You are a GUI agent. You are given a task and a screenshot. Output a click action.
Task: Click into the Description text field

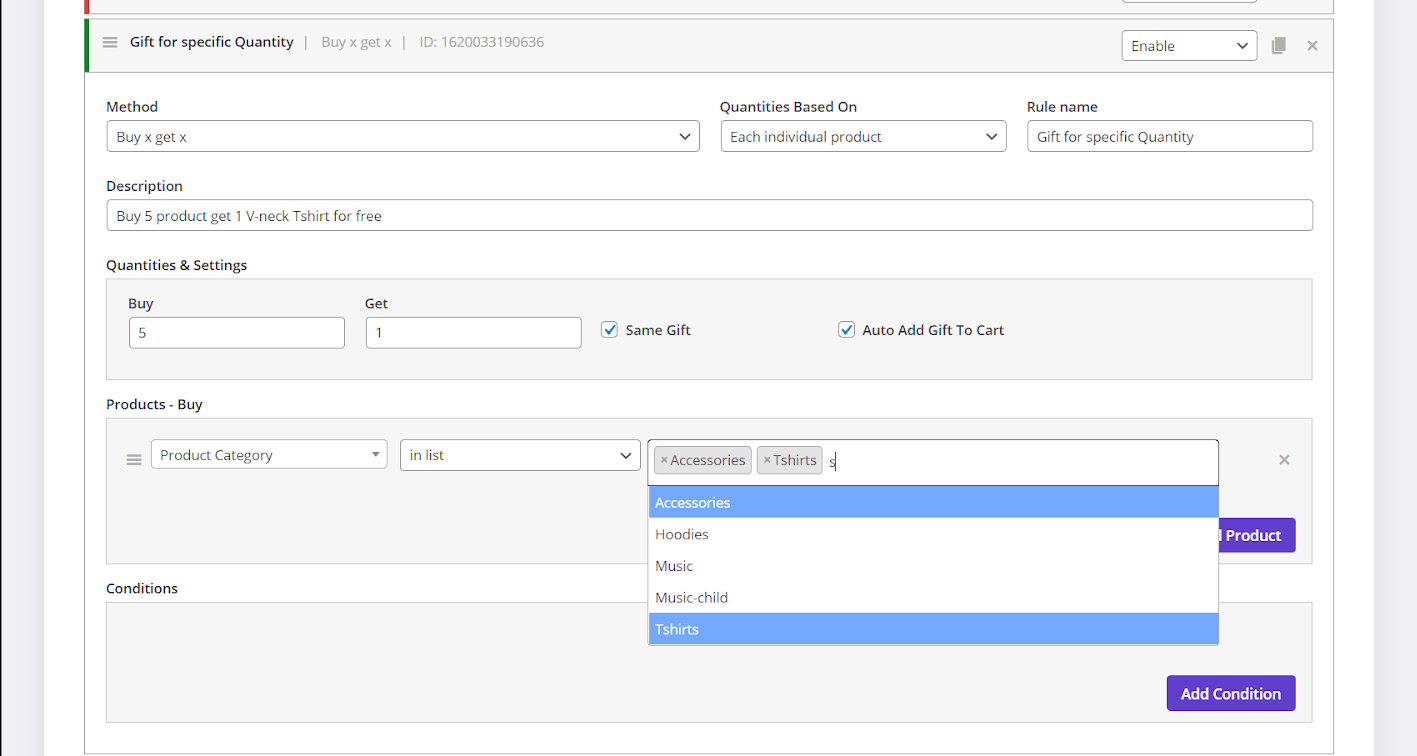tap(708, 216)
